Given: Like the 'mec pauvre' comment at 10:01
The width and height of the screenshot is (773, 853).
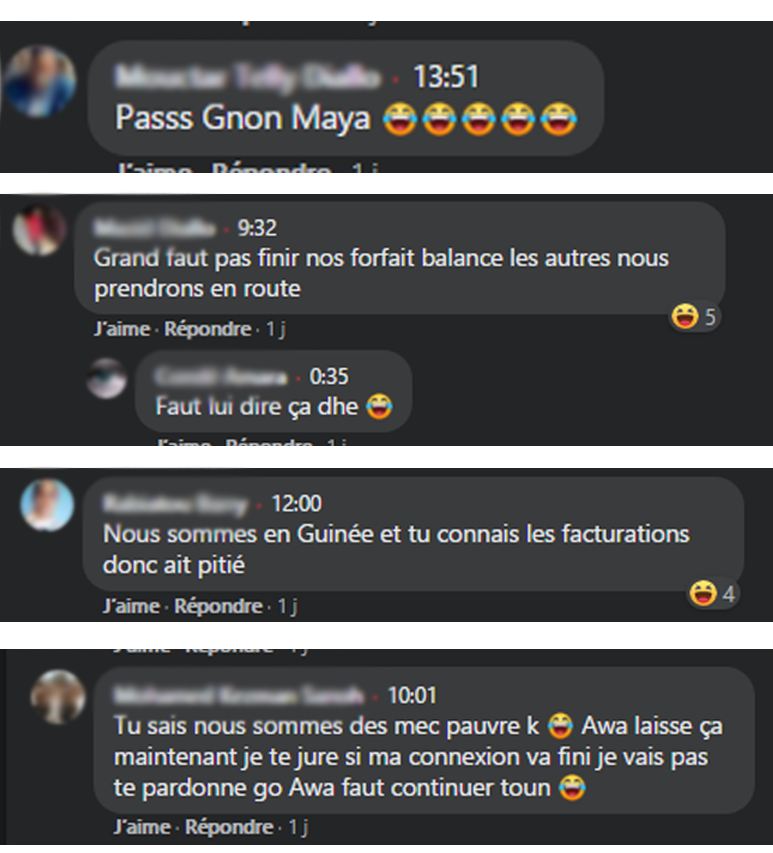Looking at the screenshot, I should pos(142,827).
